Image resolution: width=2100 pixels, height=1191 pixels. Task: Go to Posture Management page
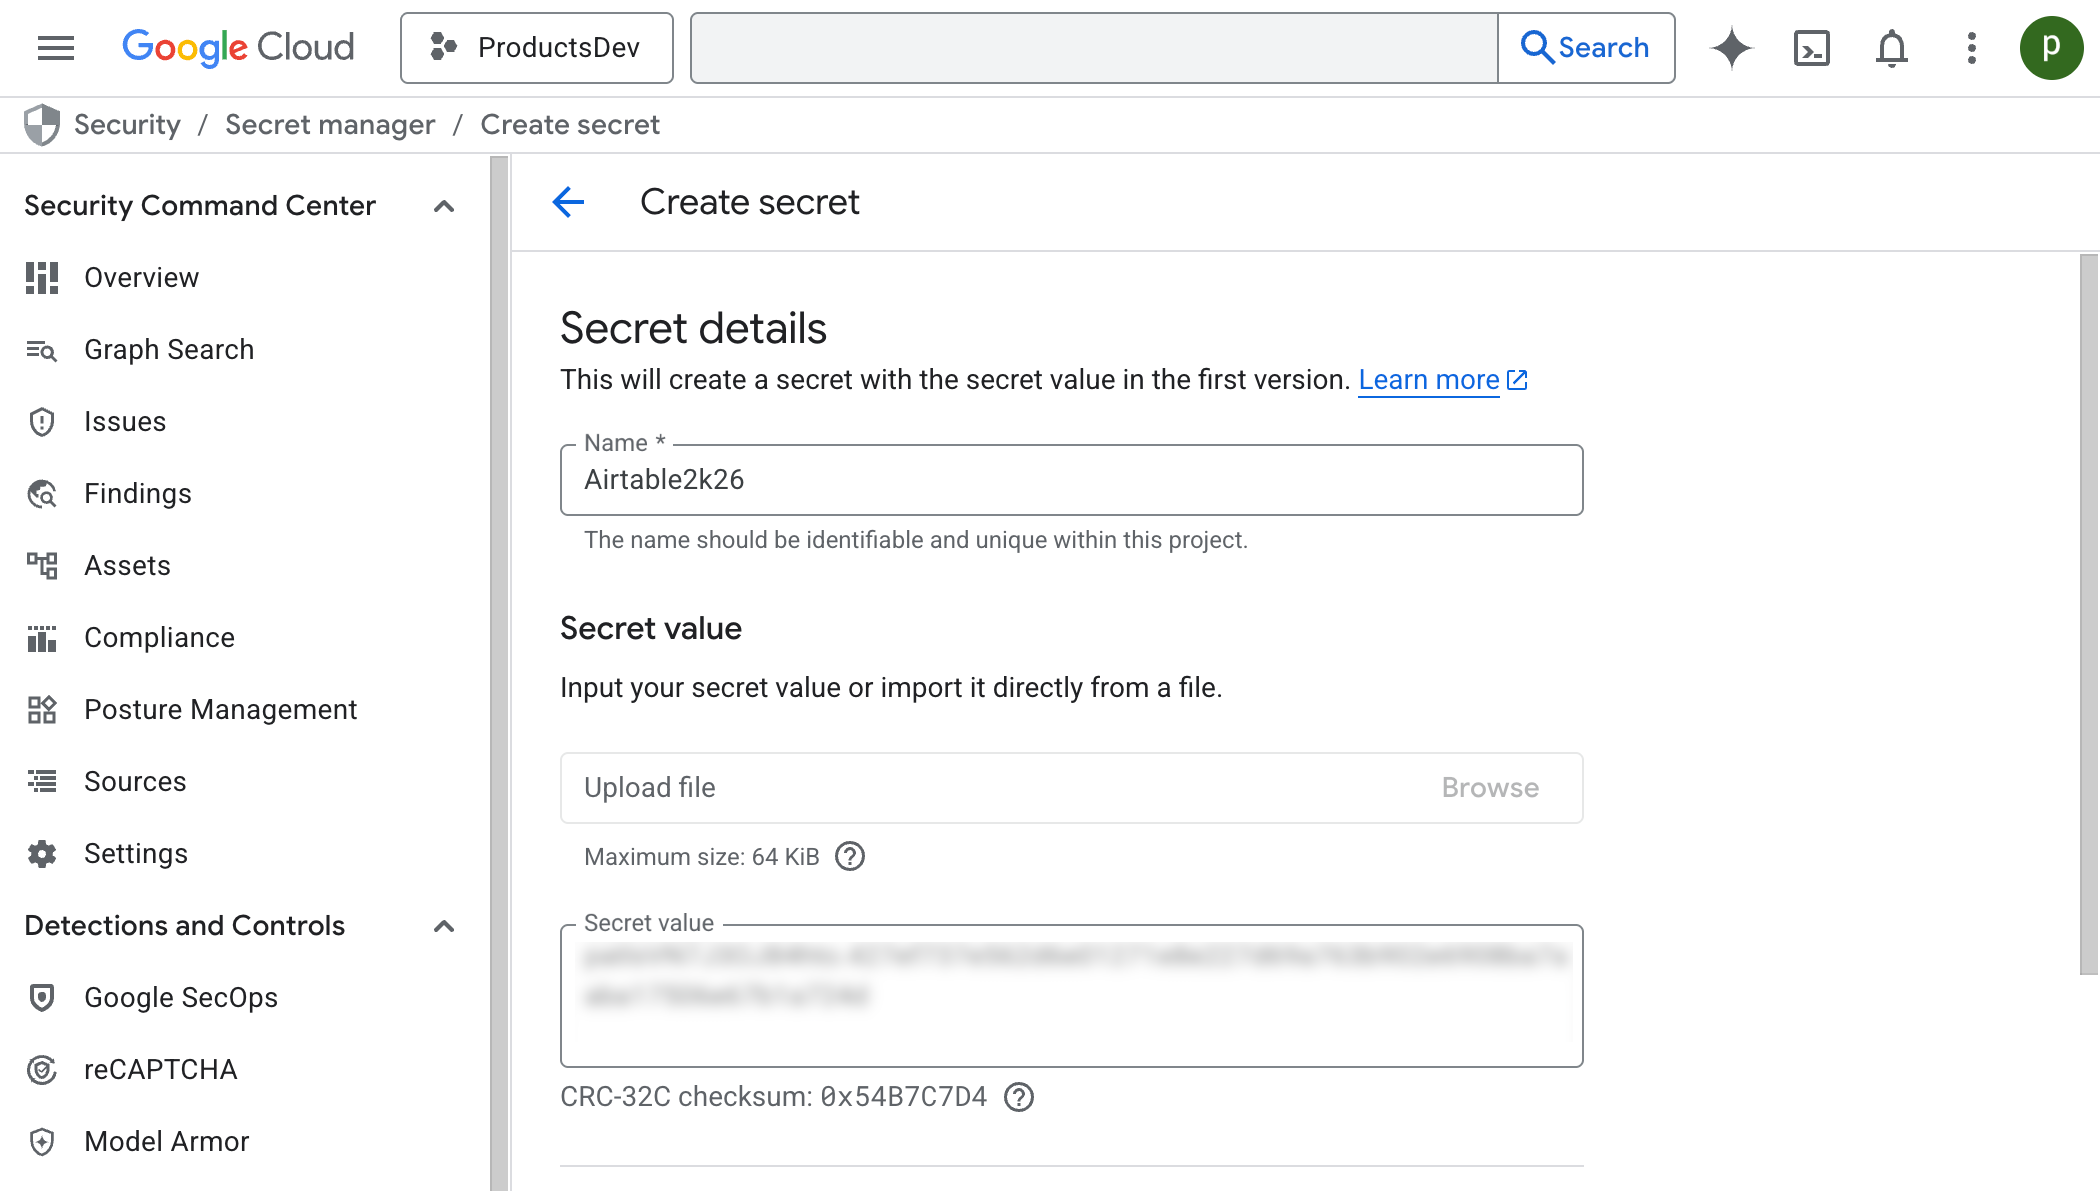(x=220, y=709)
